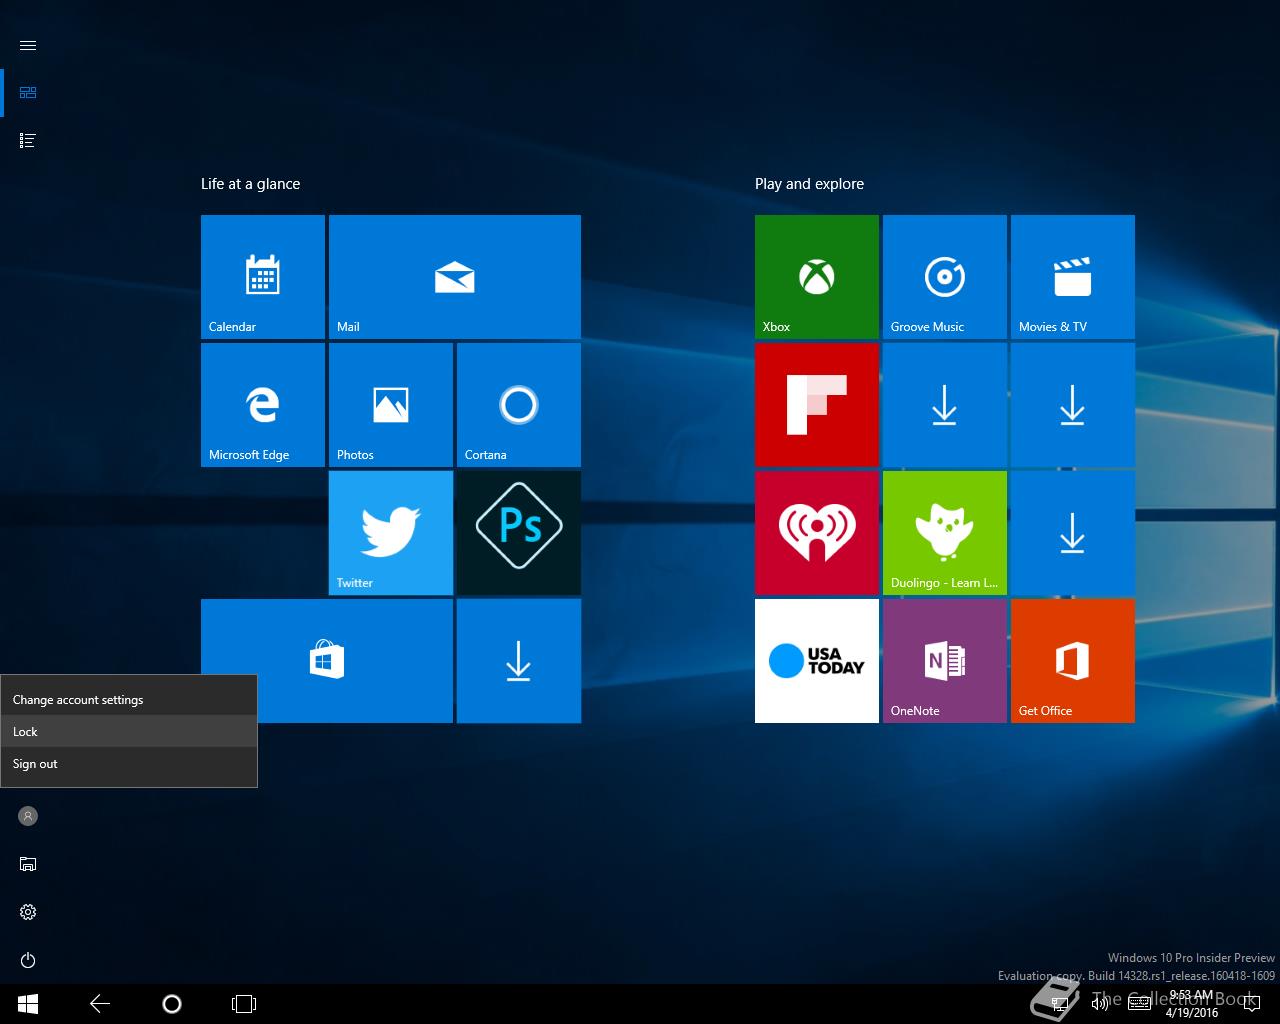The image size is (1280, 1024).
Task: Open the Movies & TV tile
Action: pos(1073,277)
